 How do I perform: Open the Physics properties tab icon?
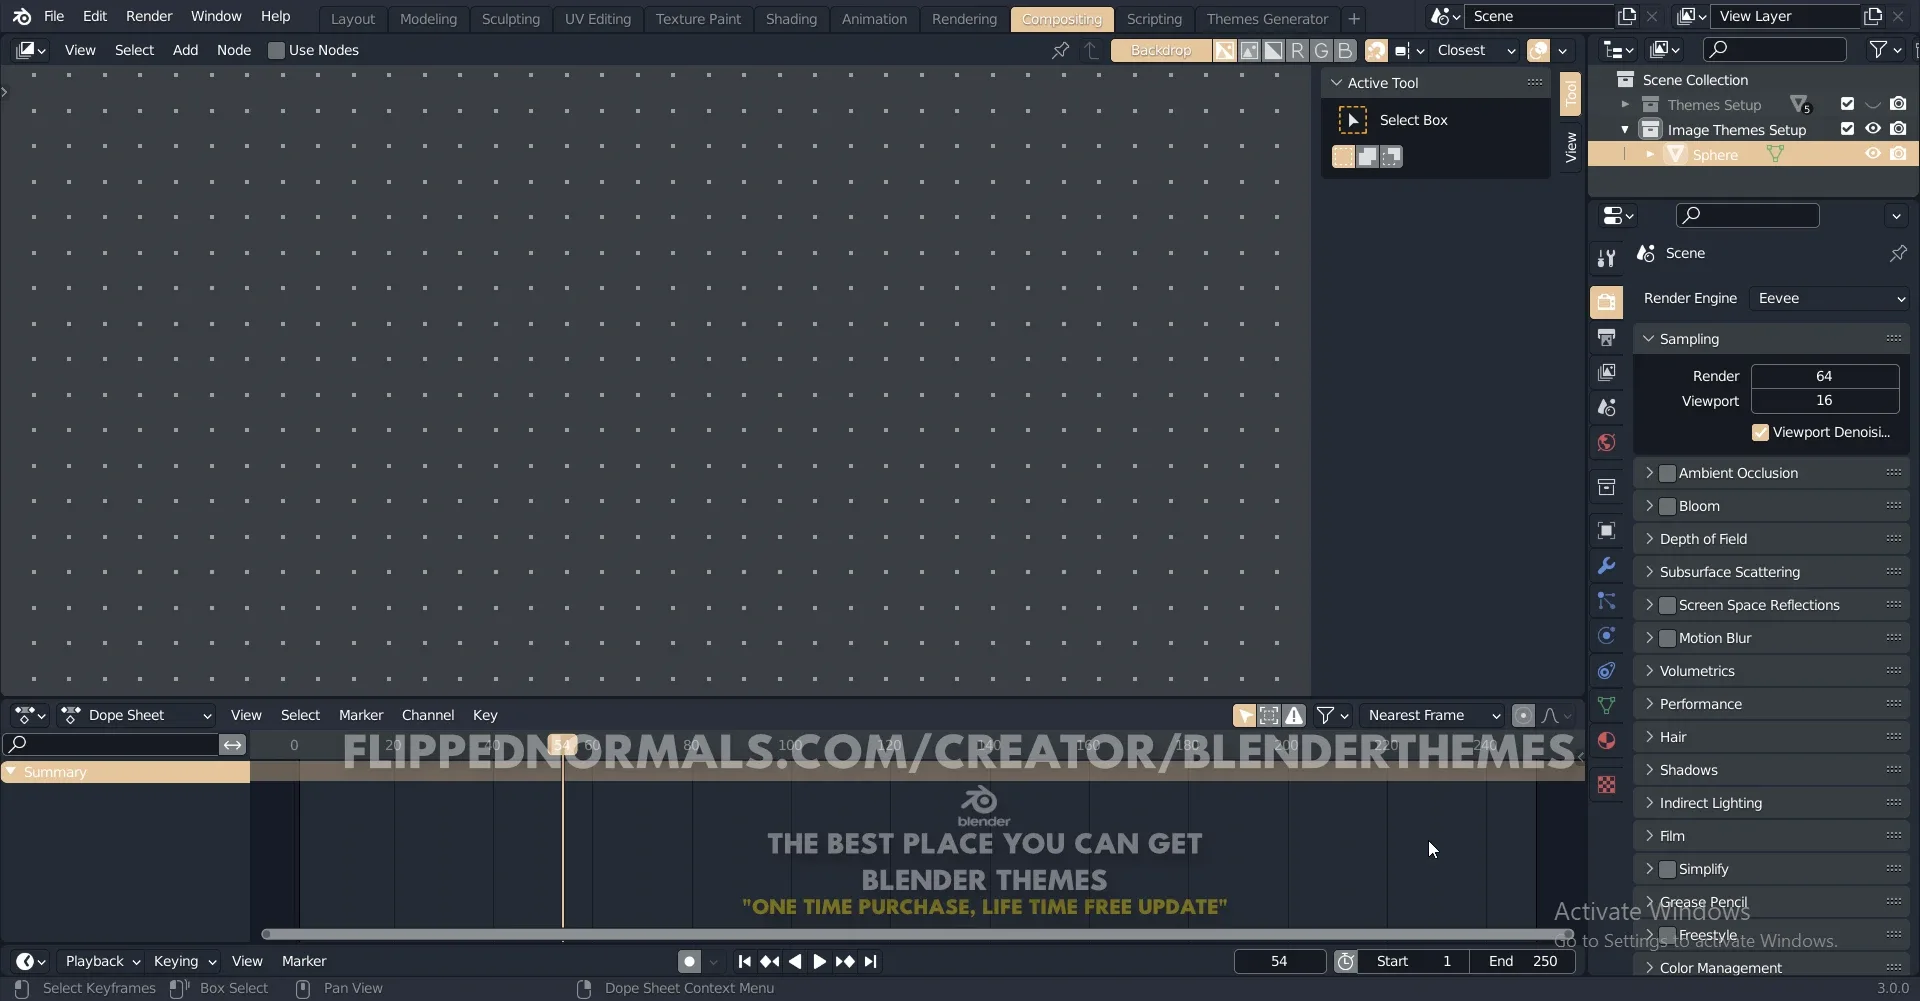[x=1606, y=635]
